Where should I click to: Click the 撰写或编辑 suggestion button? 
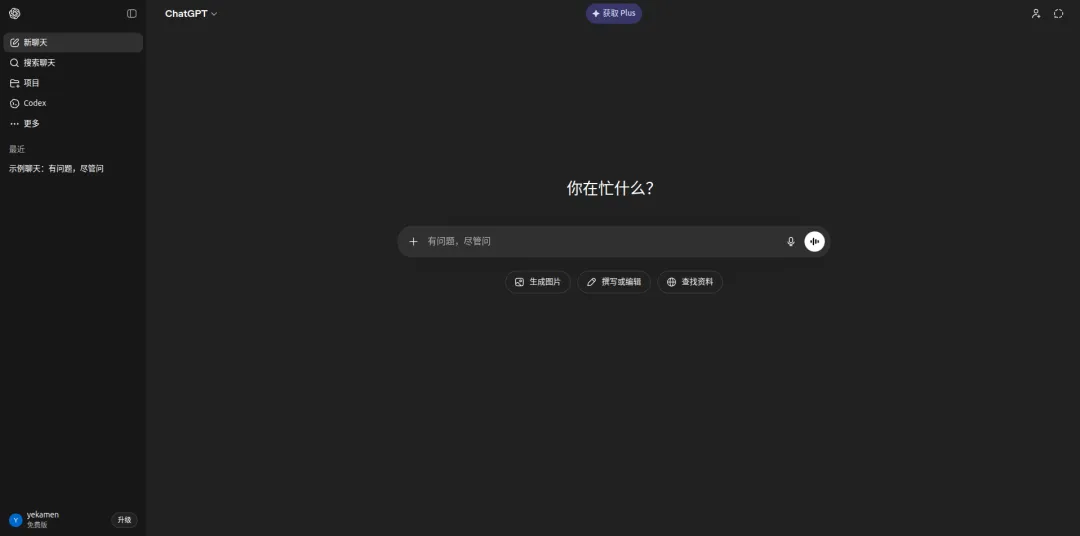(x=614, y=282)
